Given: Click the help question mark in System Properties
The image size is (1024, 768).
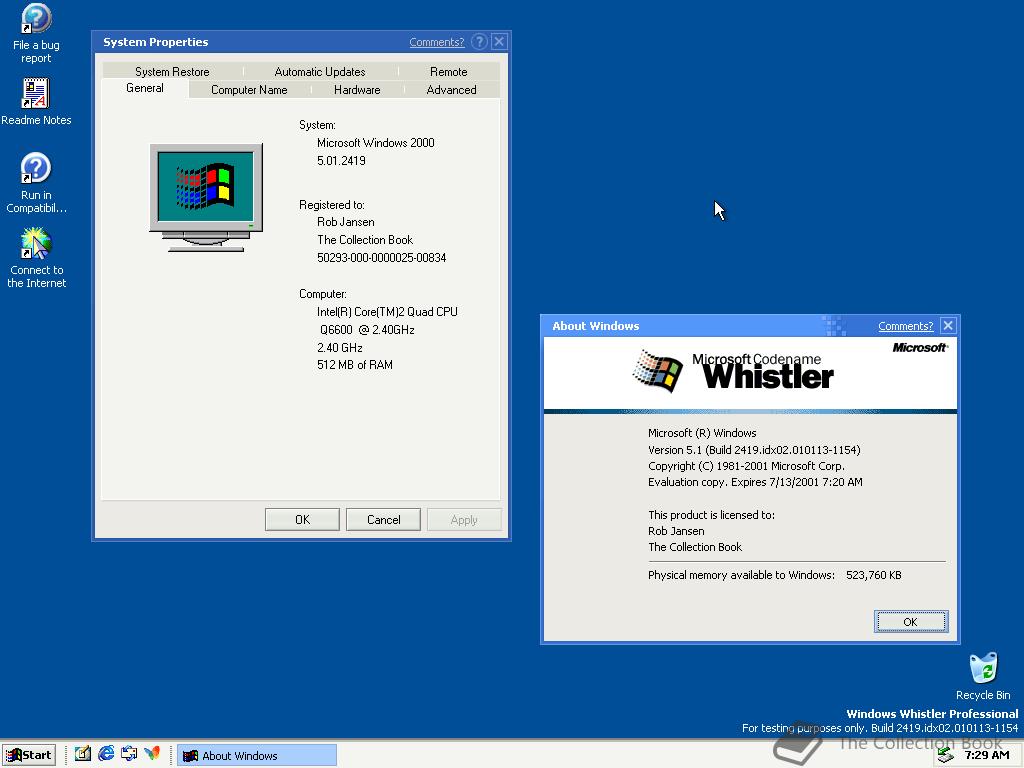Looking at the screenshot, I should [479, 42].
